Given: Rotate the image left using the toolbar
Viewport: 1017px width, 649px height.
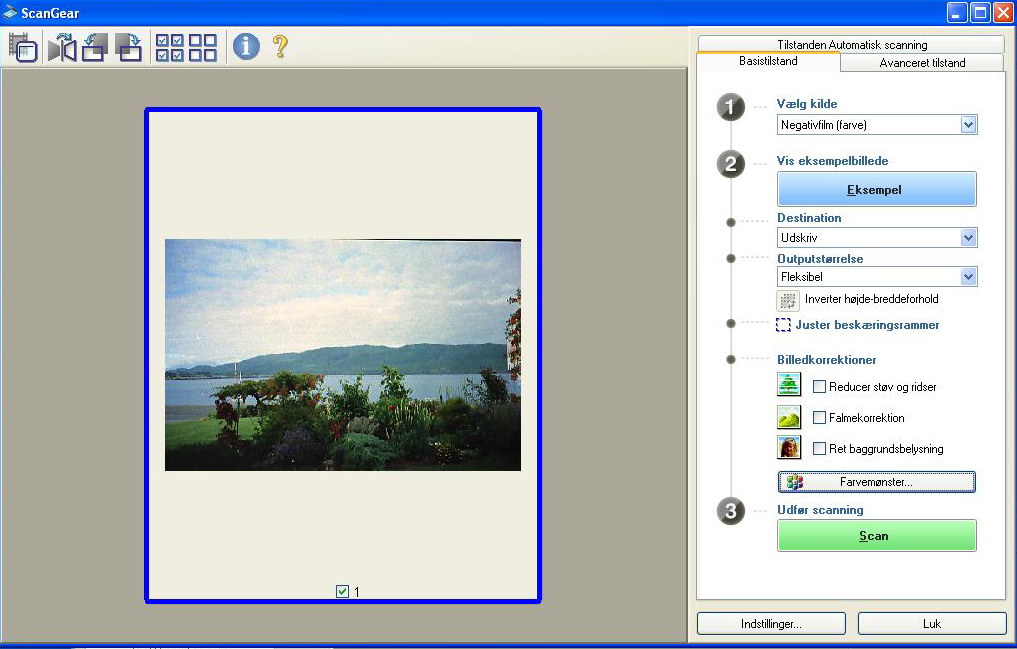Looking at the screenshot, I should coord(95,47).
